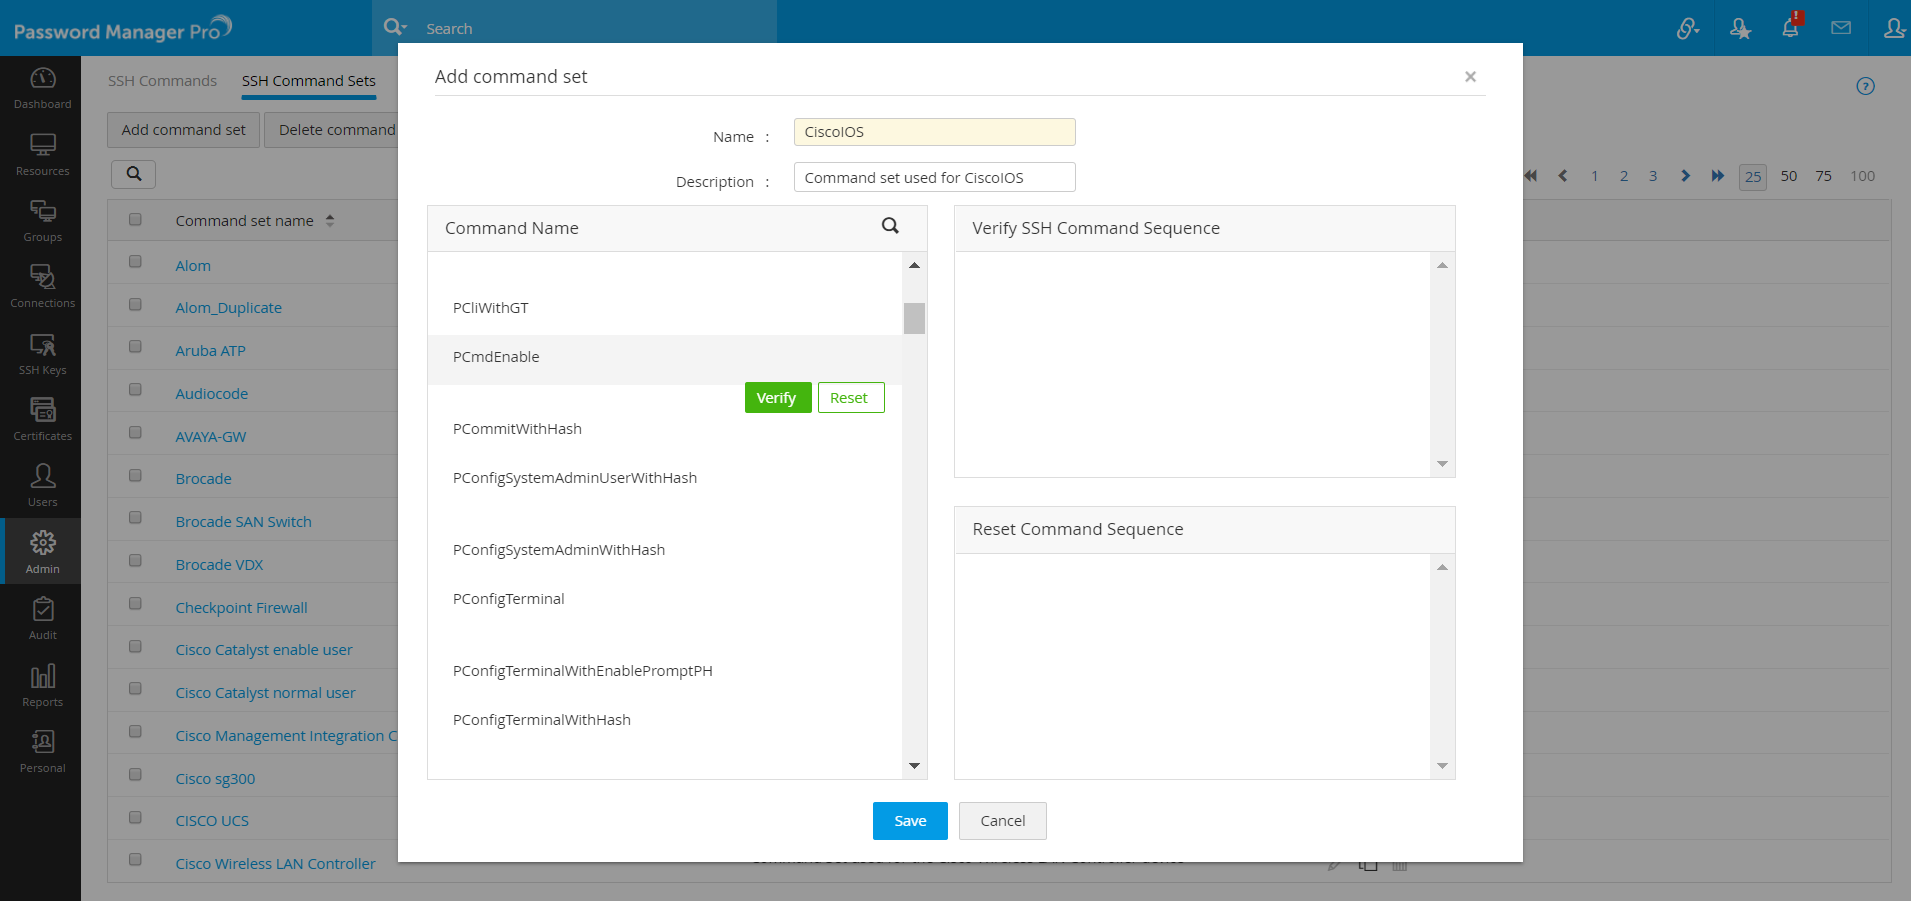Click the link-key icon in the top bar
This screenshot has width=1911, height=901.
pyautogui.click(x=1688, y=28)
